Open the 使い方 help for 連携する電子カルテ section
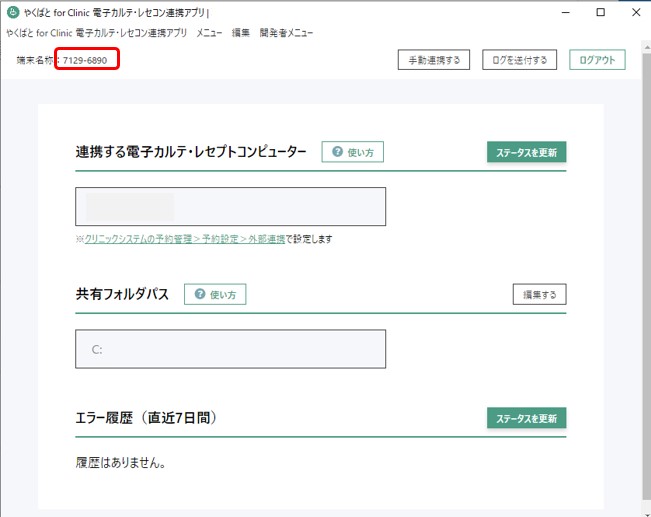Image resolution: width=651 pixels, height=517 pixels. point(352,152)
